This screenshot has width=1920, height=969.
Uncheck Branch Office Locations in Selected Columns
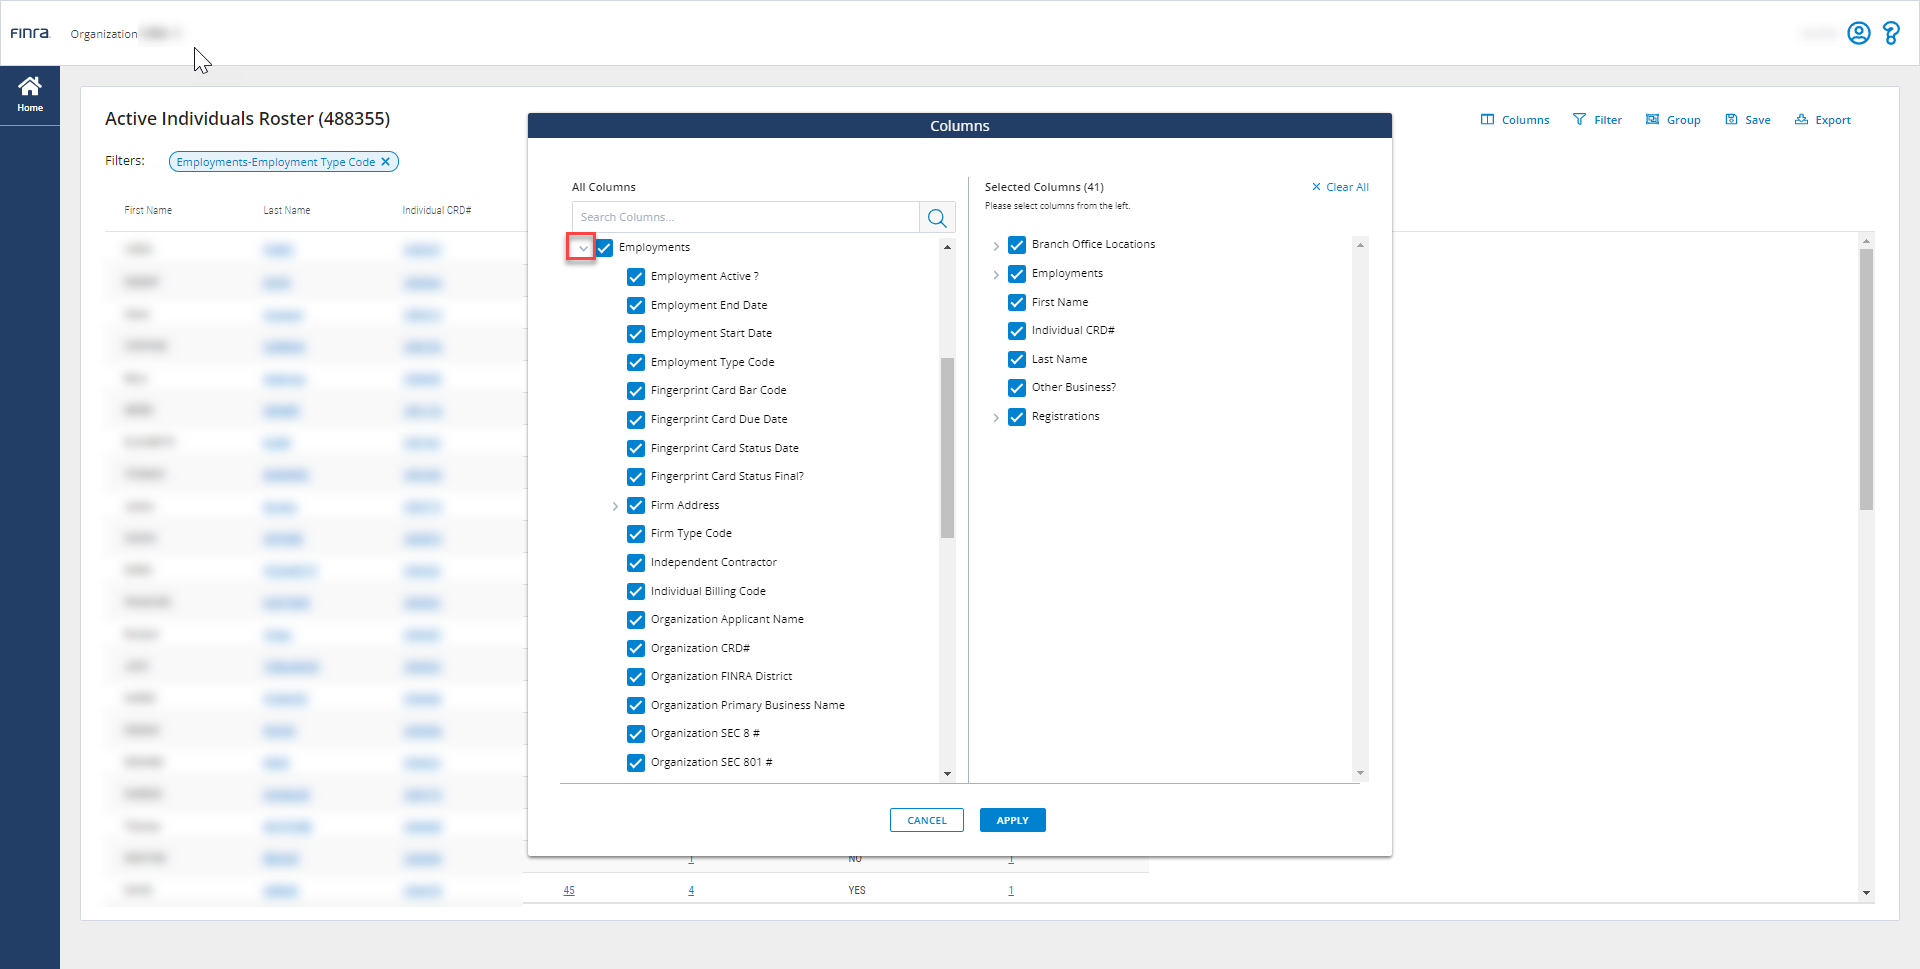1017,244
